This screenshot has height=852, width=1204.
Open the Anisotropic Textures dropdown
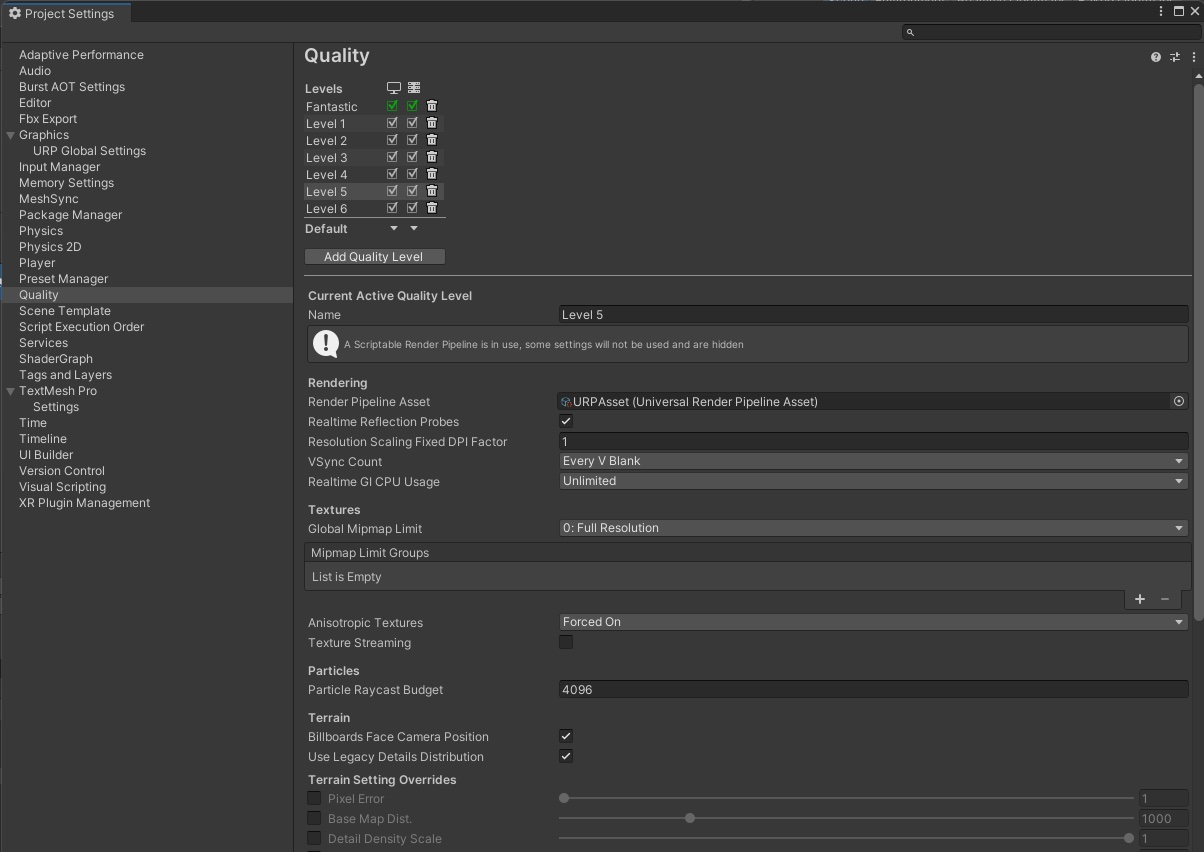click(873, 622)
